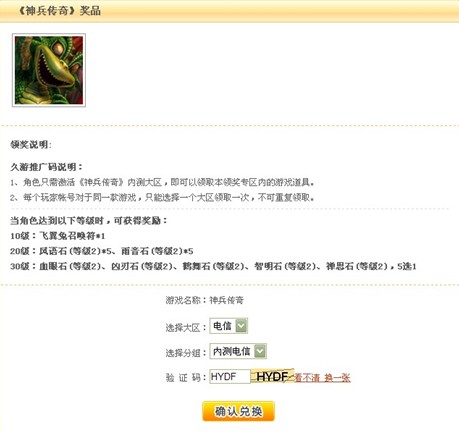Open the 选择大区 dropdown showing 电信
Screen dimensions: 459x433
228,326
